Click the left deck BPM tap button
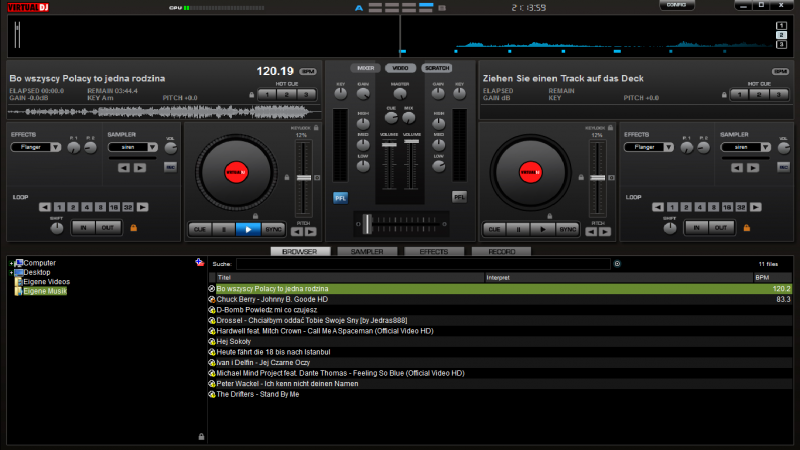Screen dimensions: 800x450 coord(307,71)
